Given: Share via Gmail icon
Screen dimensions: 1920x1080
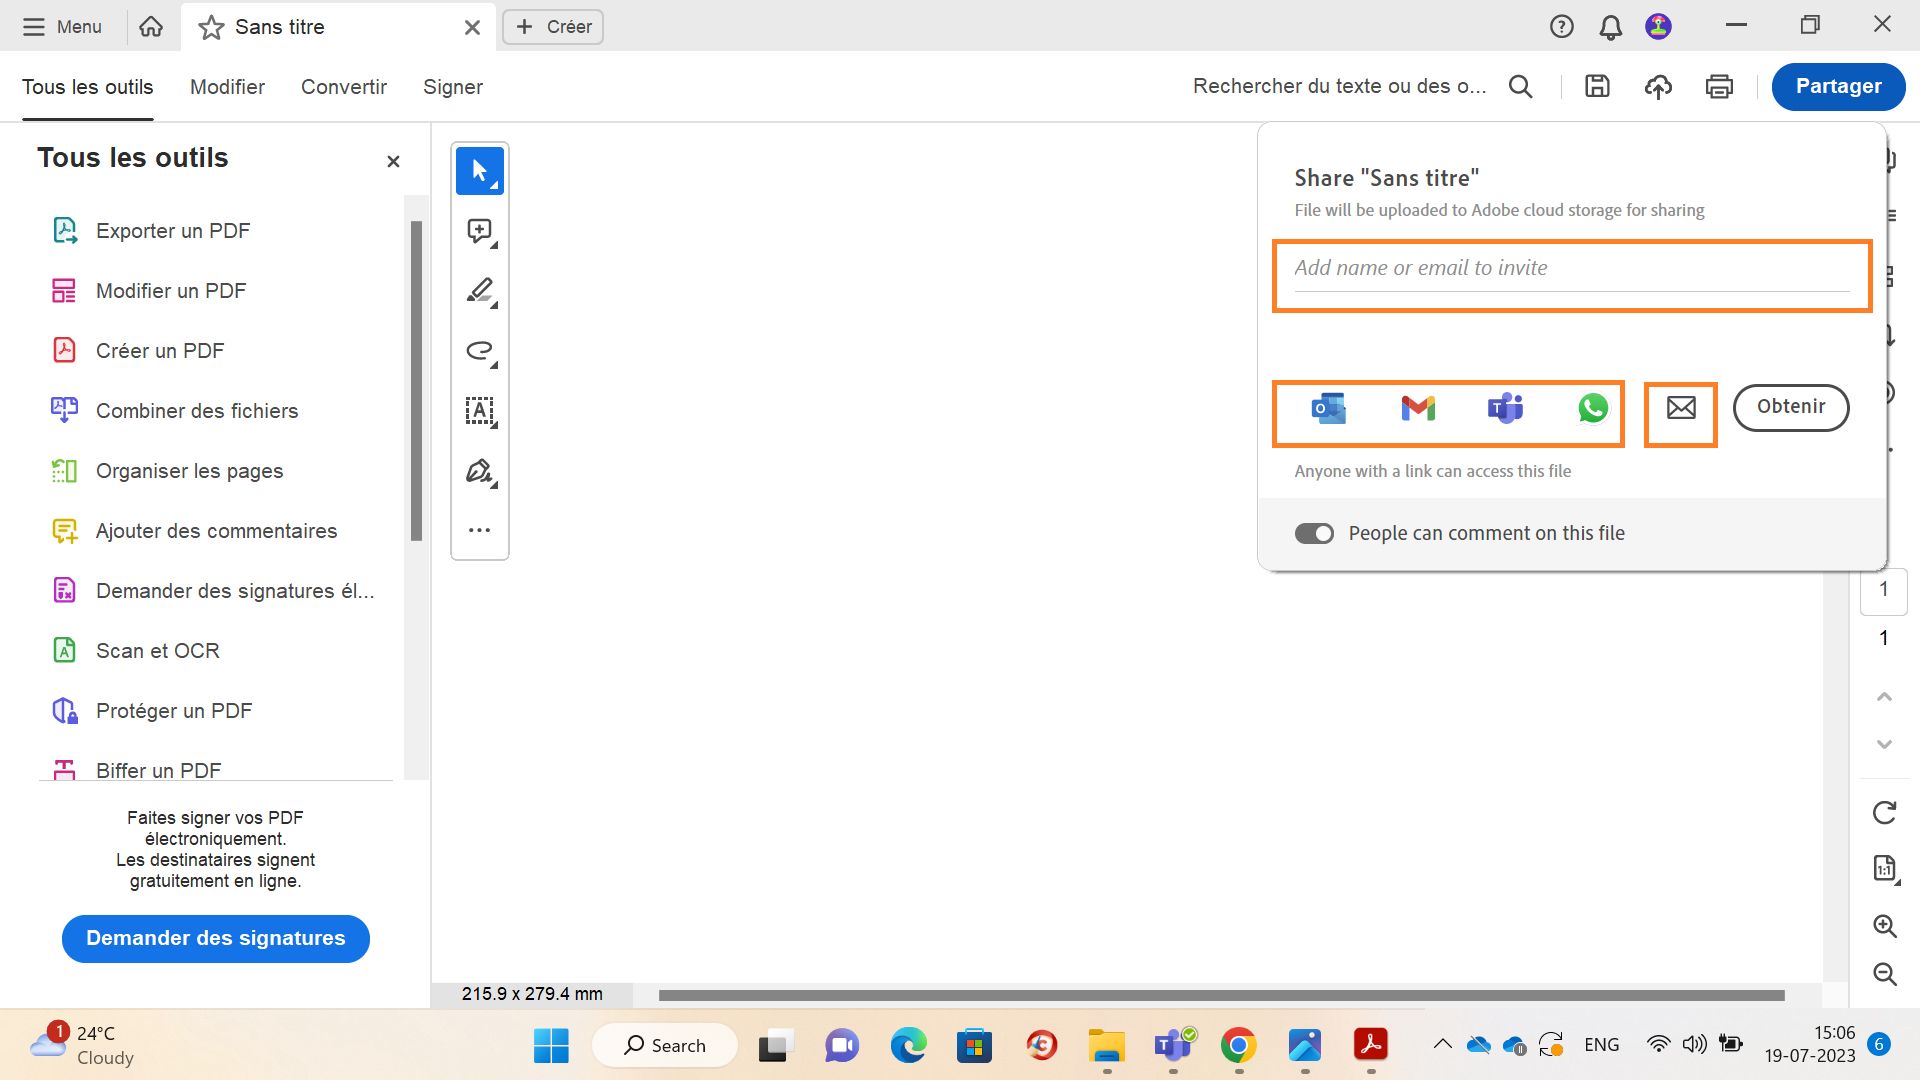Looking at the screenshot, I should [x=1418, y=408].
